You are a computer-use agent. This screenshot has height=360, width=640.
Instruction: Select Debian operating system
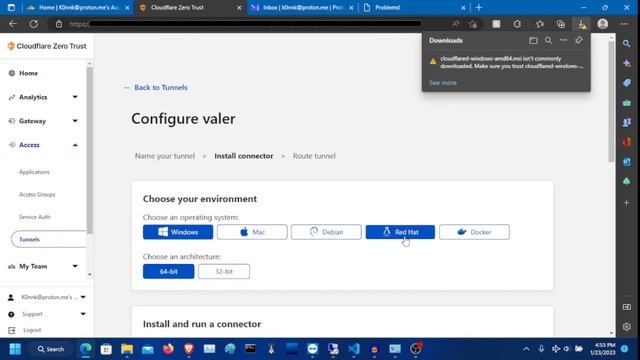(326, 232)
